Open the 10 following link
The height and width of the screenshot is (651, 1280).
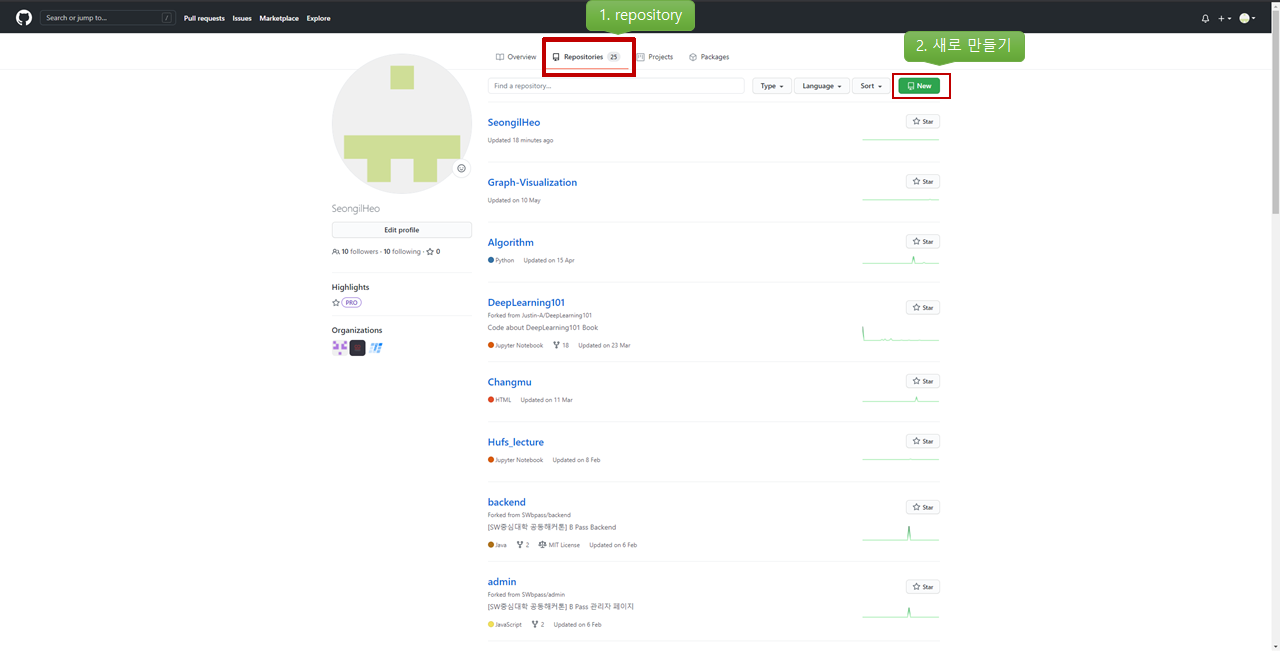click(402, 252)
